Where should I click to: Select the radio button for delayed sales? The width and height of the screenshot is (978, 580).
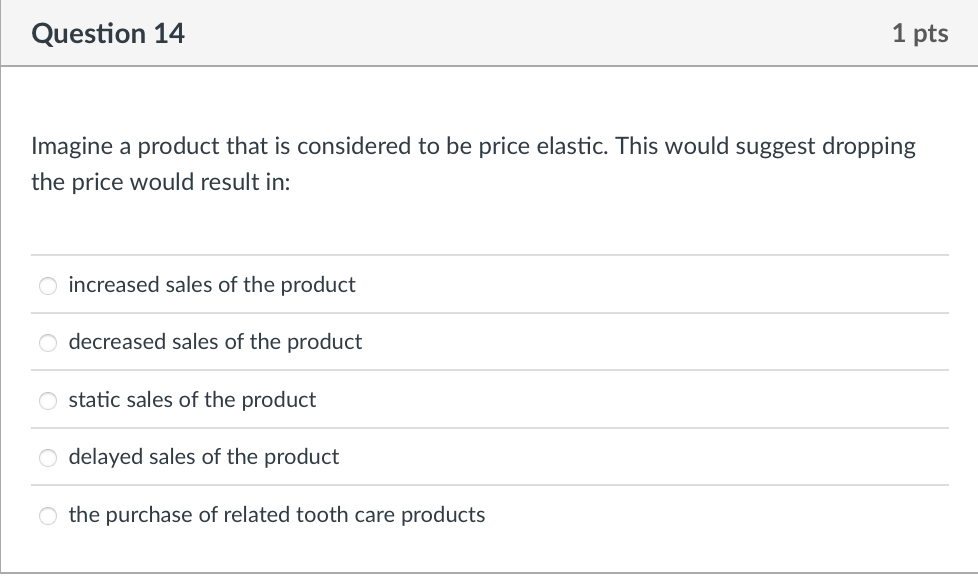coord(47,458)
